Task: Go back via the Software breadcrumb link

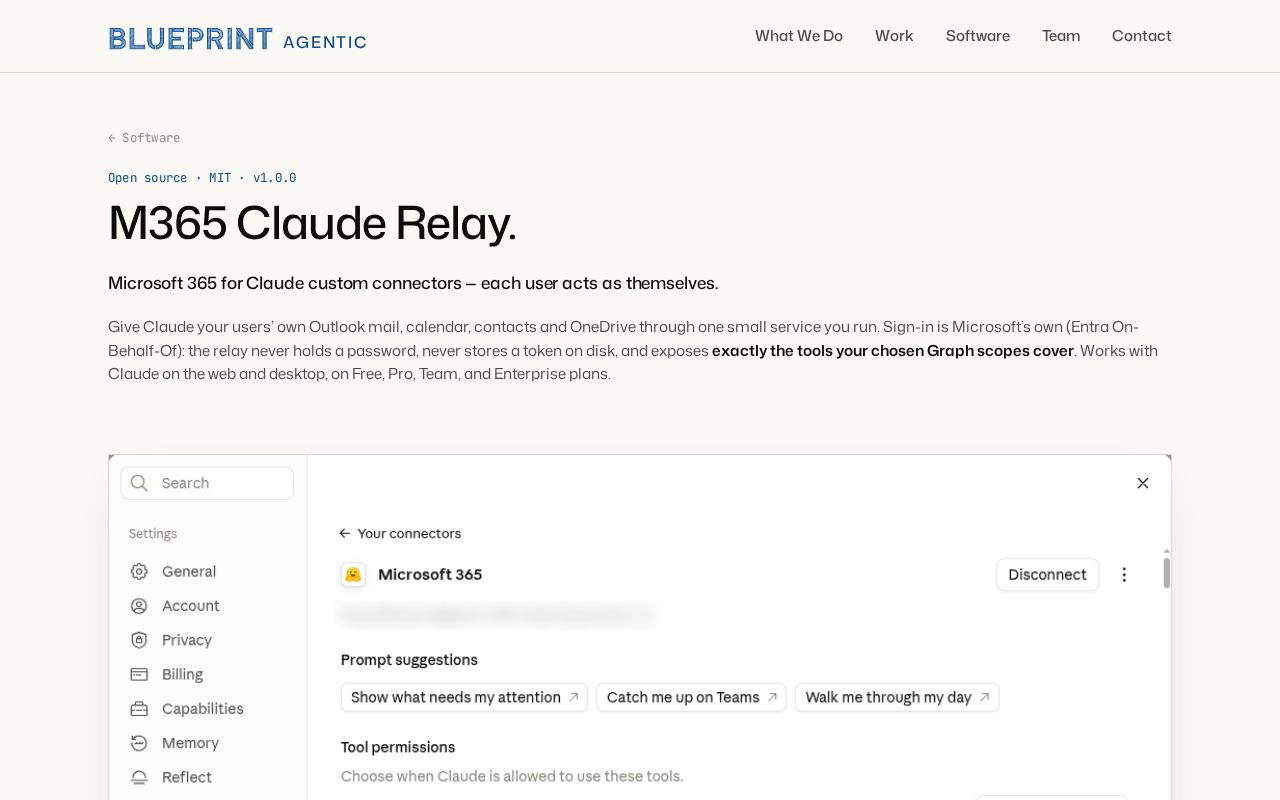Action: [144, 138]
